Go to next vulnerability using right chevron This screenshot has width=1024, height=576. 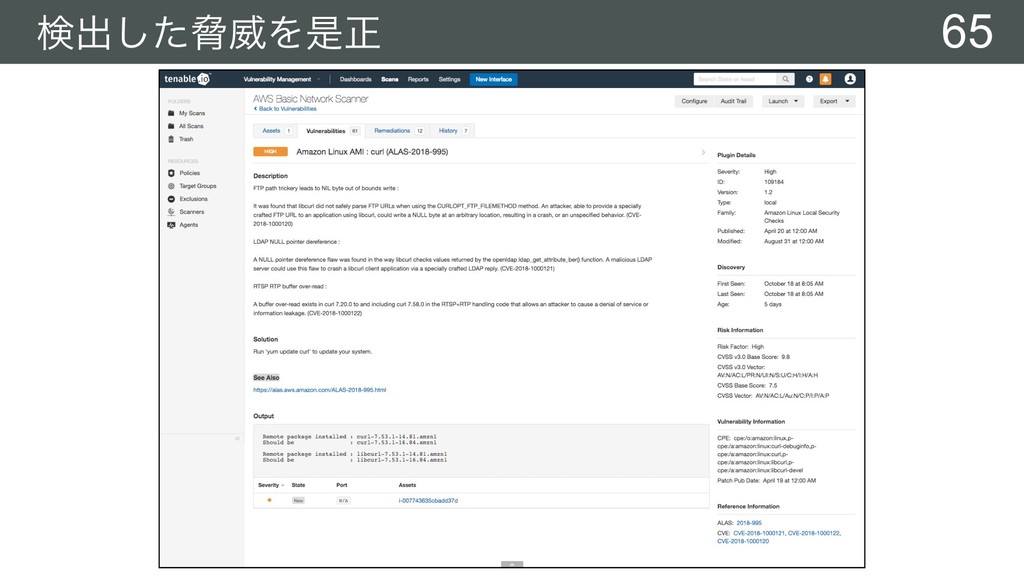[703, 152]
